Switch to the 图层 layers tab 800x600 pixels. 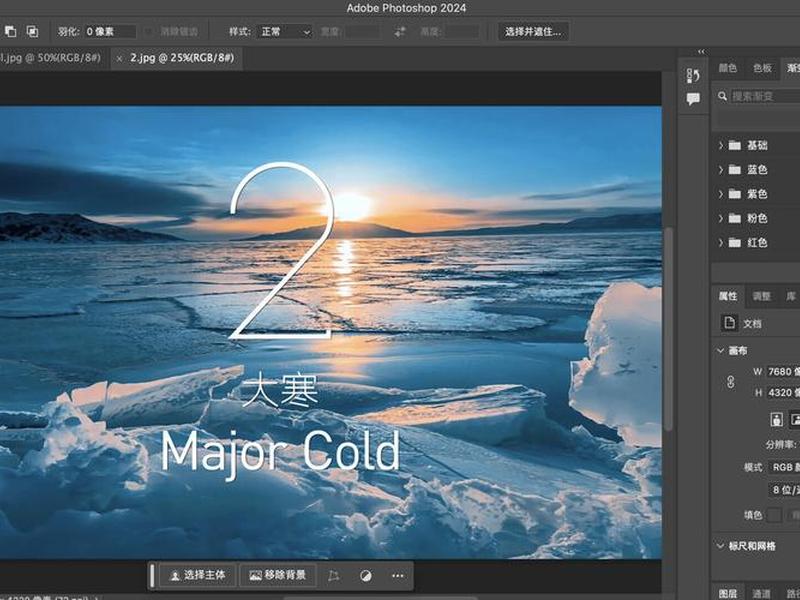pyautogui.click(x=728, y=593)
